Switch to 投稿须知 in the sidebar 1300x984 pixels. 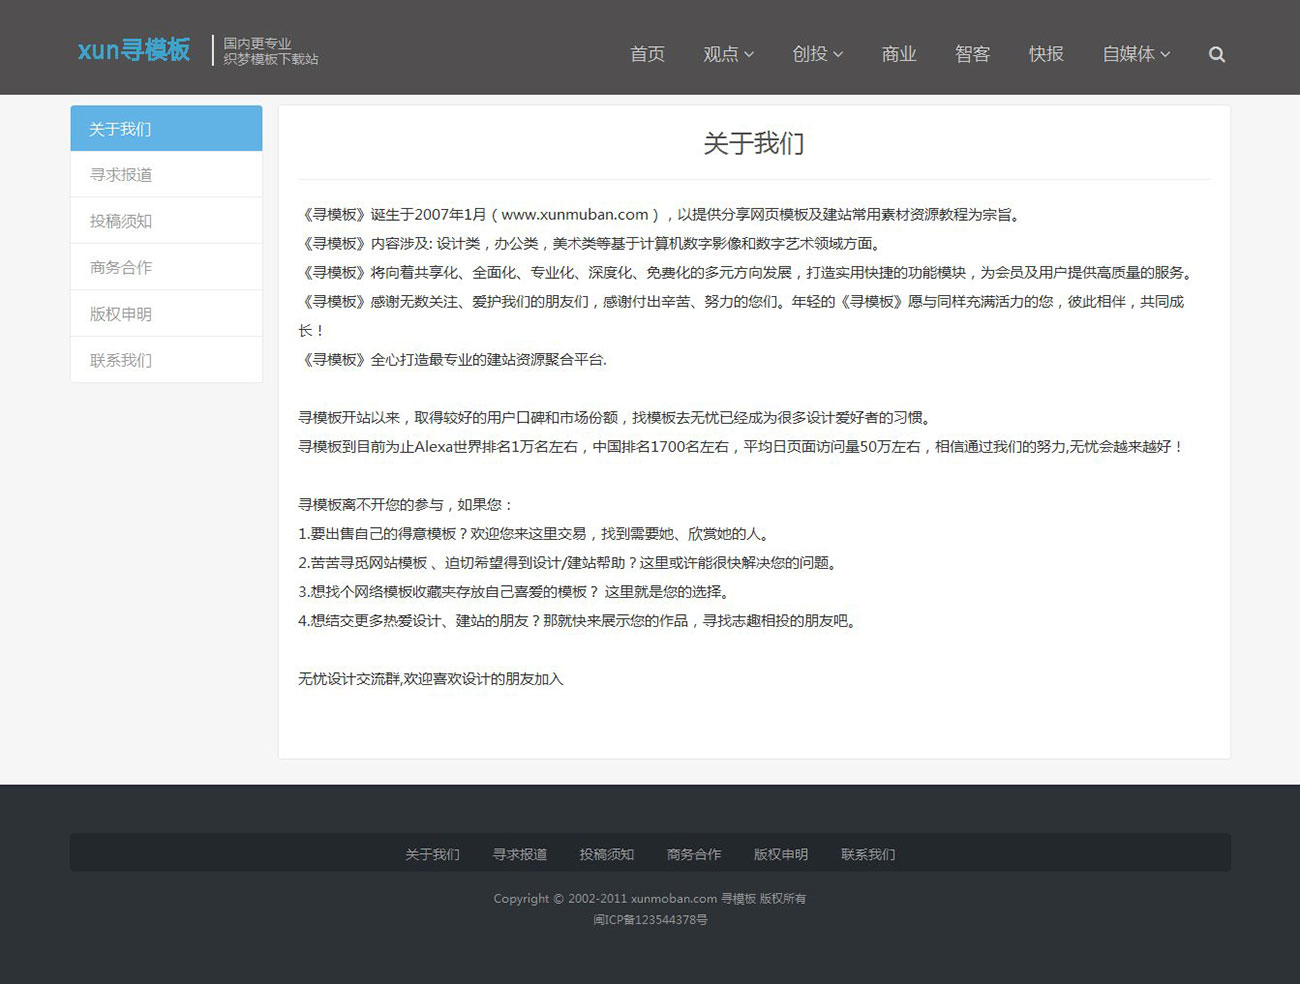[166, 221]
